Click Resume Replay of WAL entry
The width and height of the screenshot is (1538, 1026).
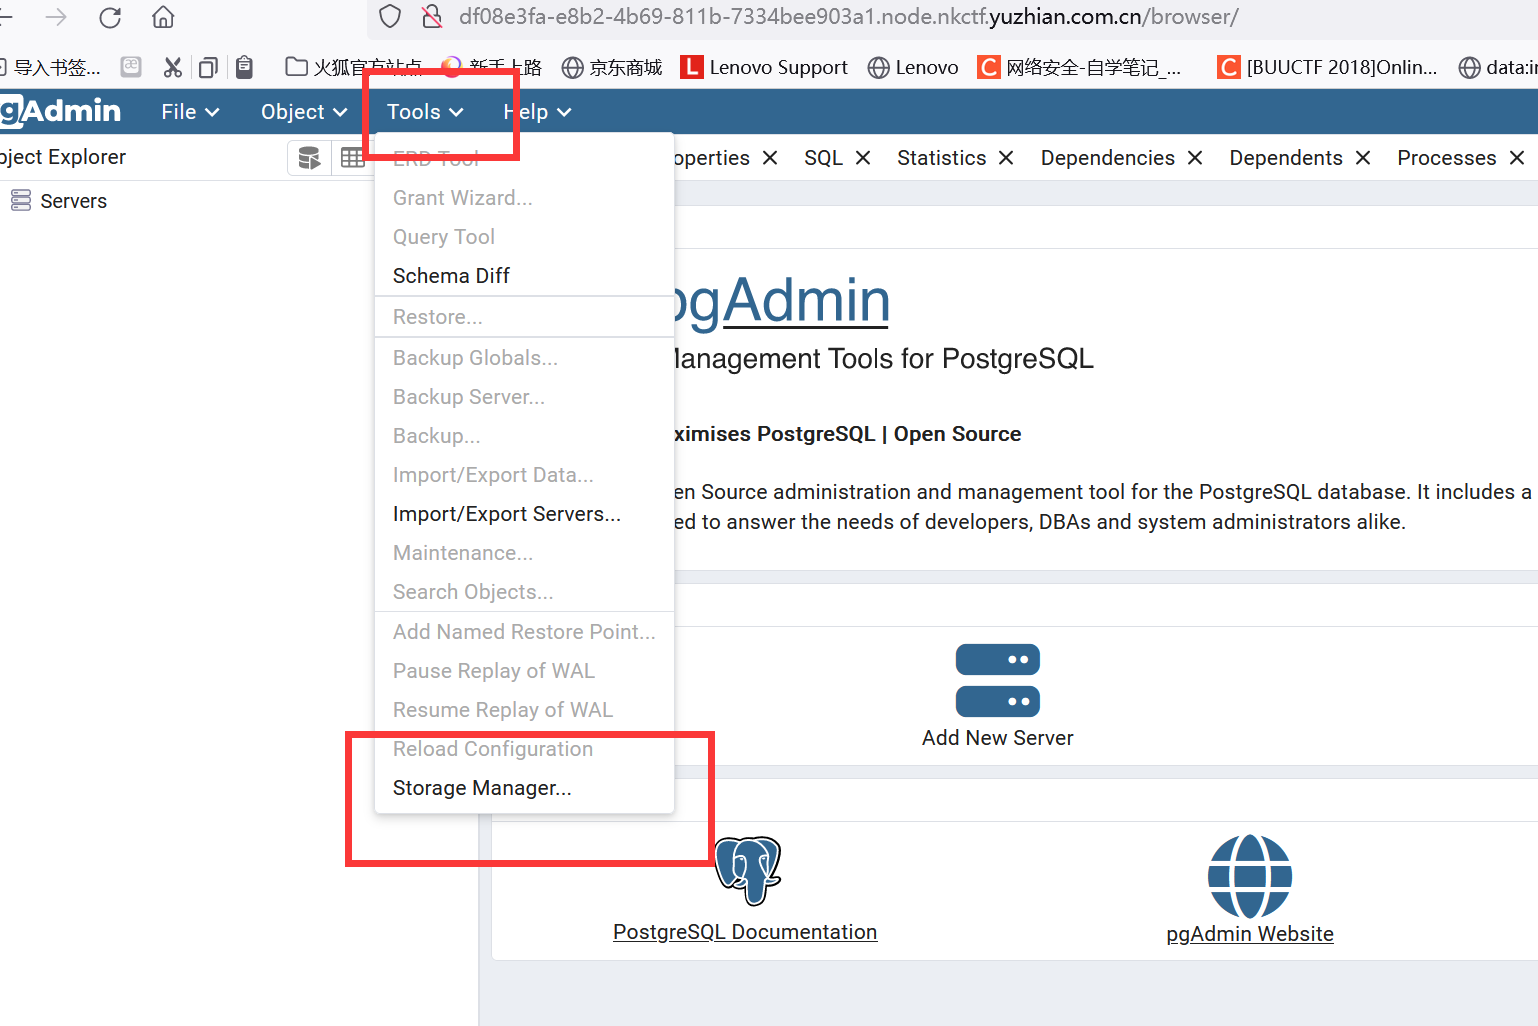click(x=524, y=710)
